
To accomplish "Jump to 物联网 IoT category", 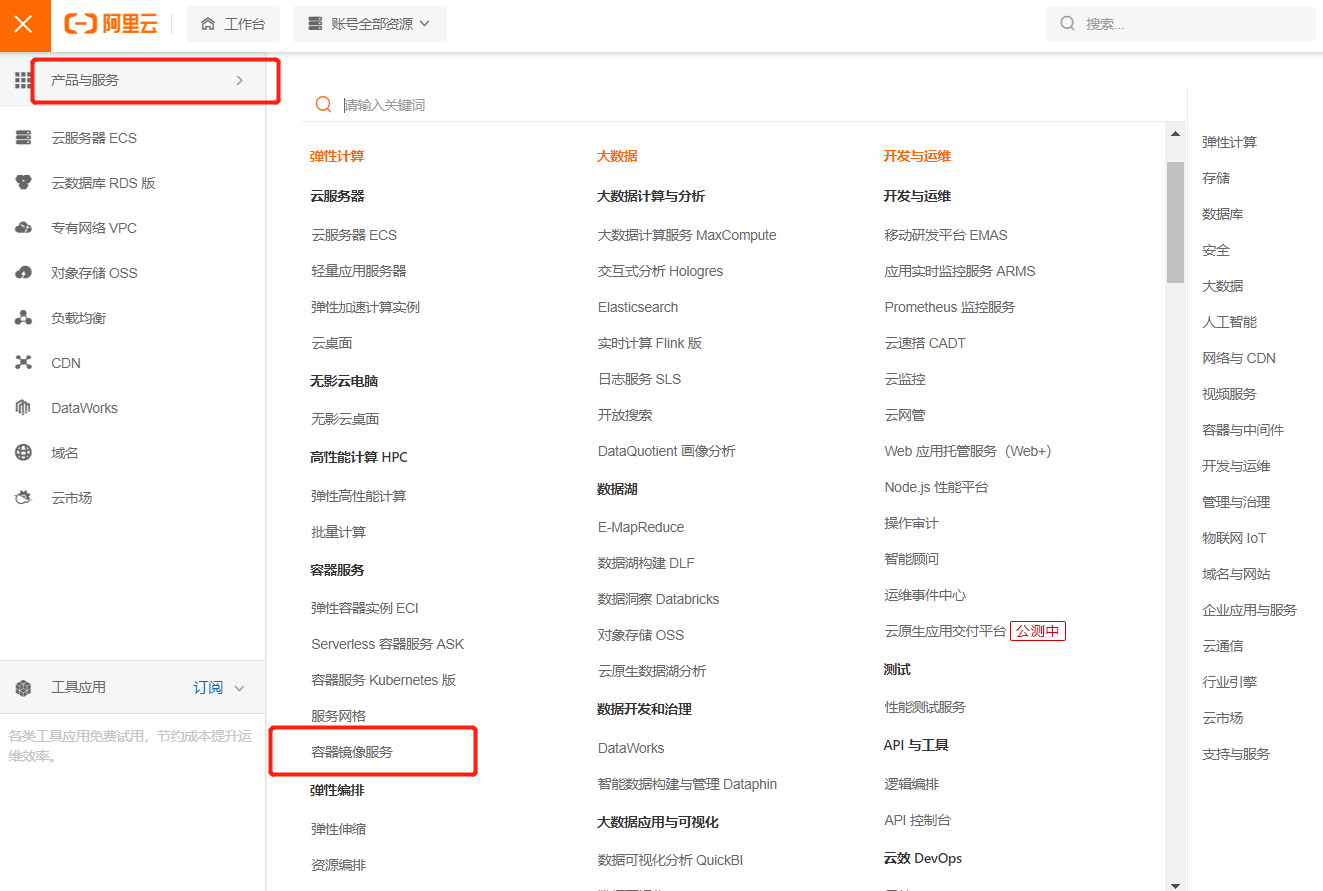I will click(1234, 538).
